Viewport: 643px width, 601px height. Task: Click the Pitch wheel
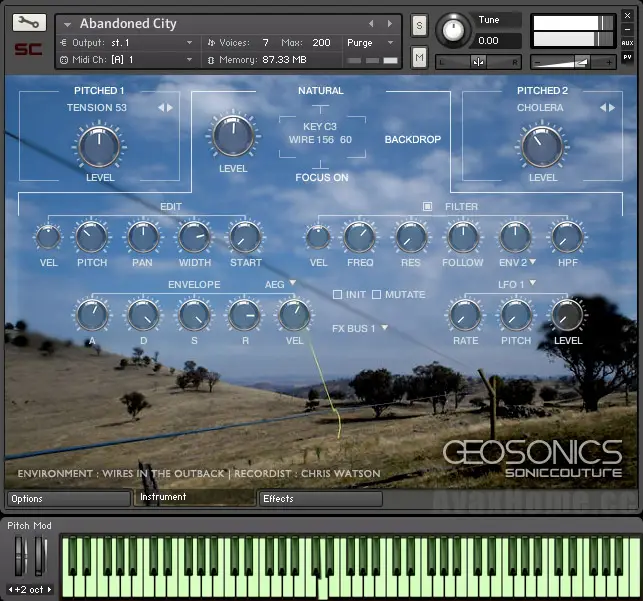21,556
